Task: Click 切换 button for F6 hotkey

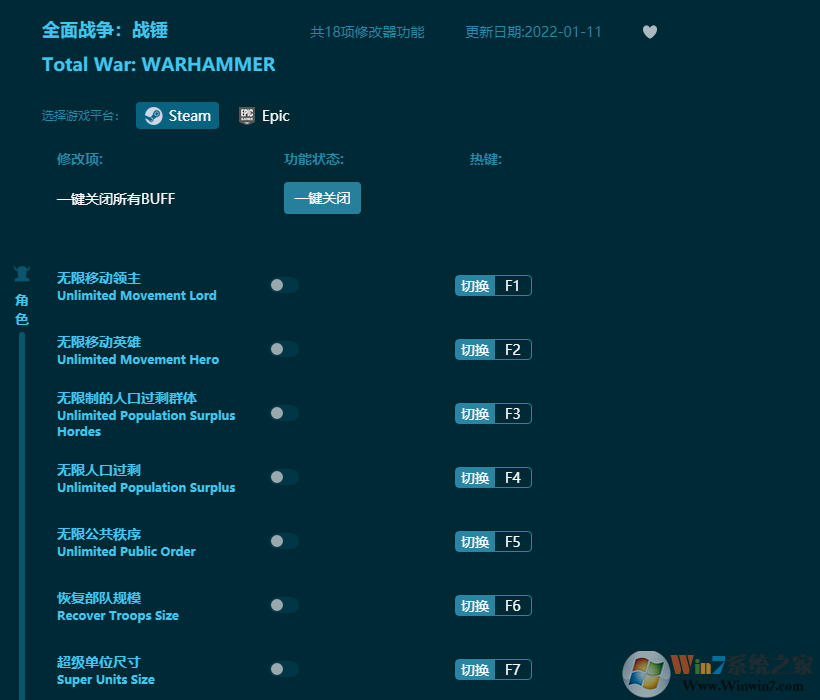Action: coord(475,605)
